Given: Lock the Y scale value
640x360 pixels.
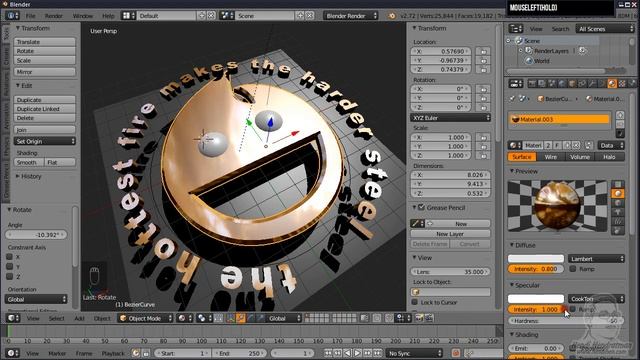Looking at the screenshot, I should pos(483,147).
